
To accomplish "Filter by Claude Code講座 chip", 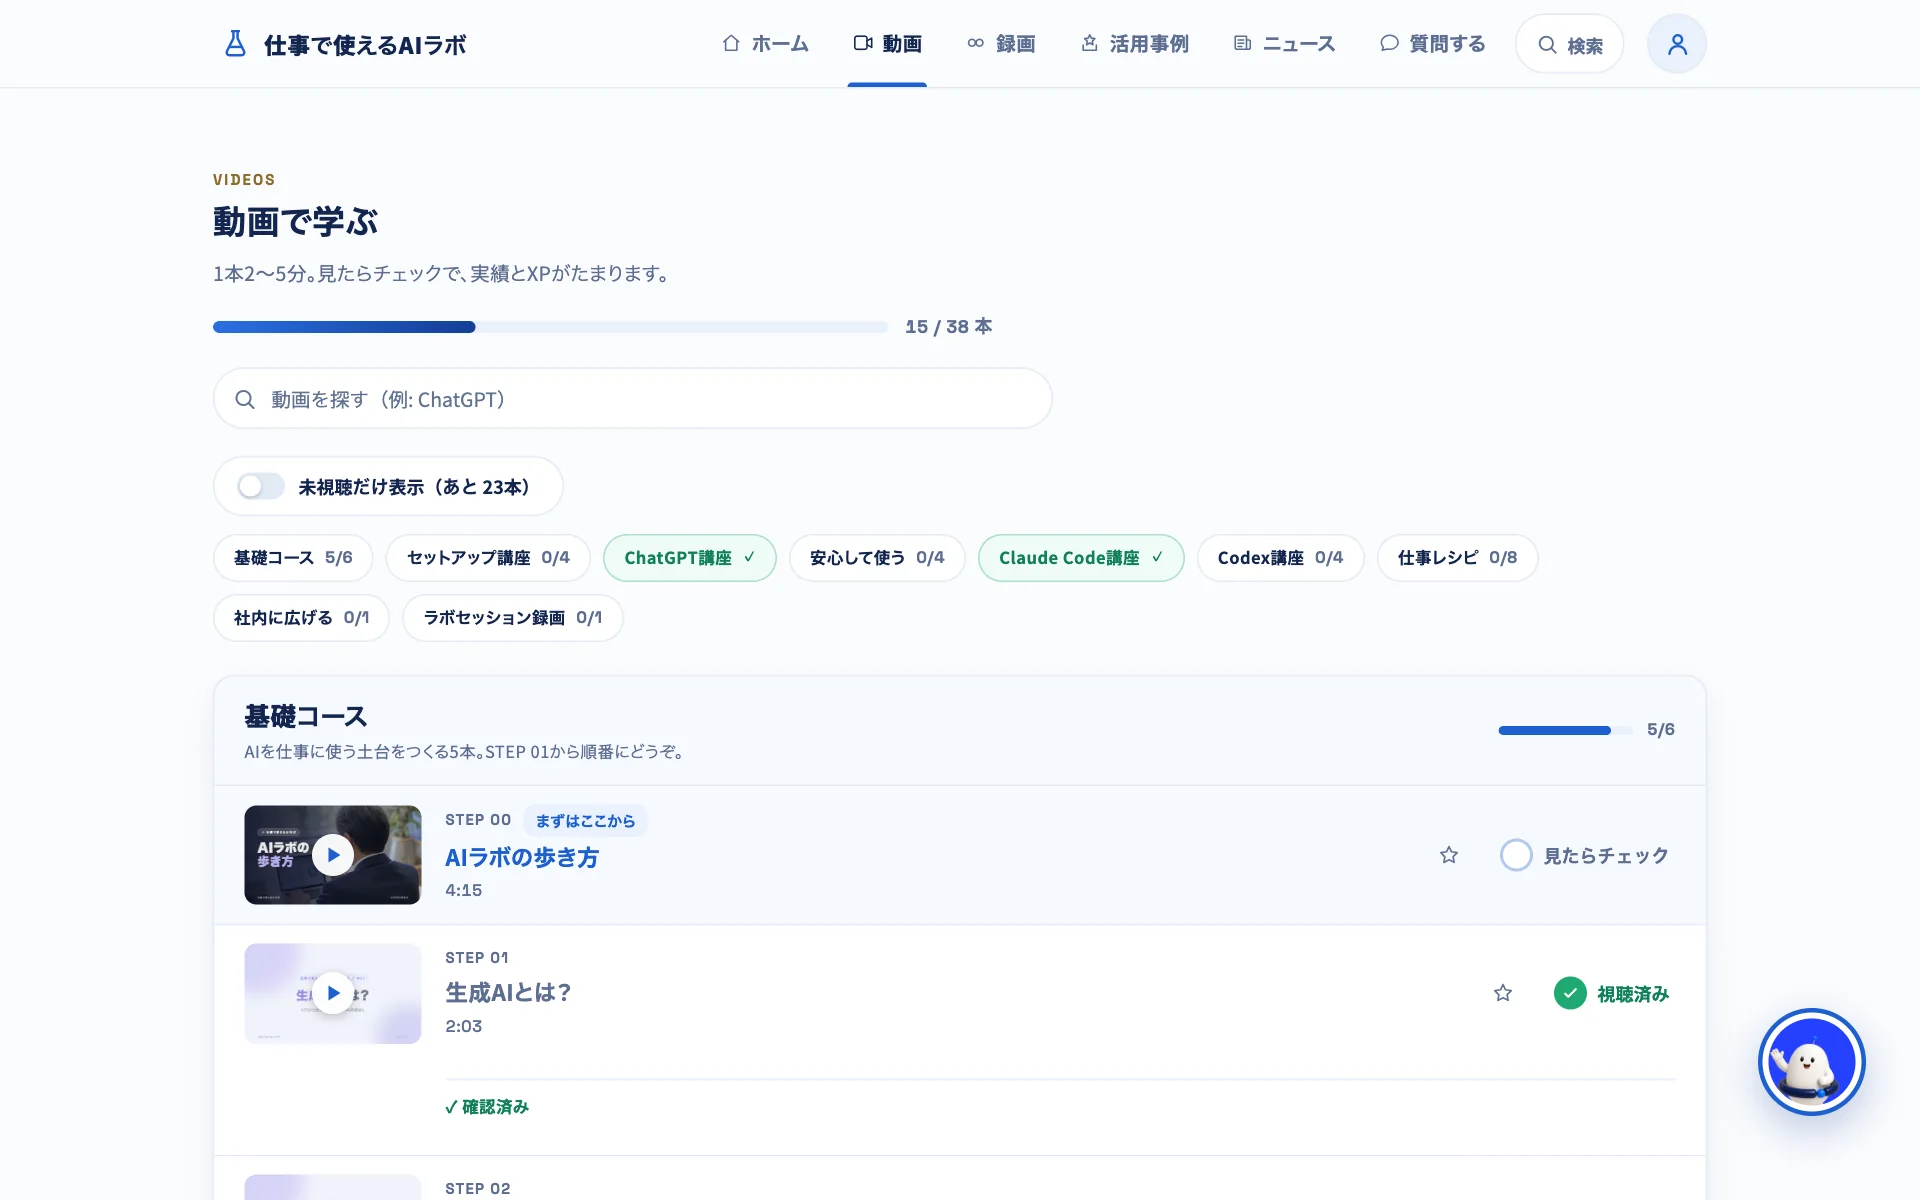I will click(x=1081, y=557).
